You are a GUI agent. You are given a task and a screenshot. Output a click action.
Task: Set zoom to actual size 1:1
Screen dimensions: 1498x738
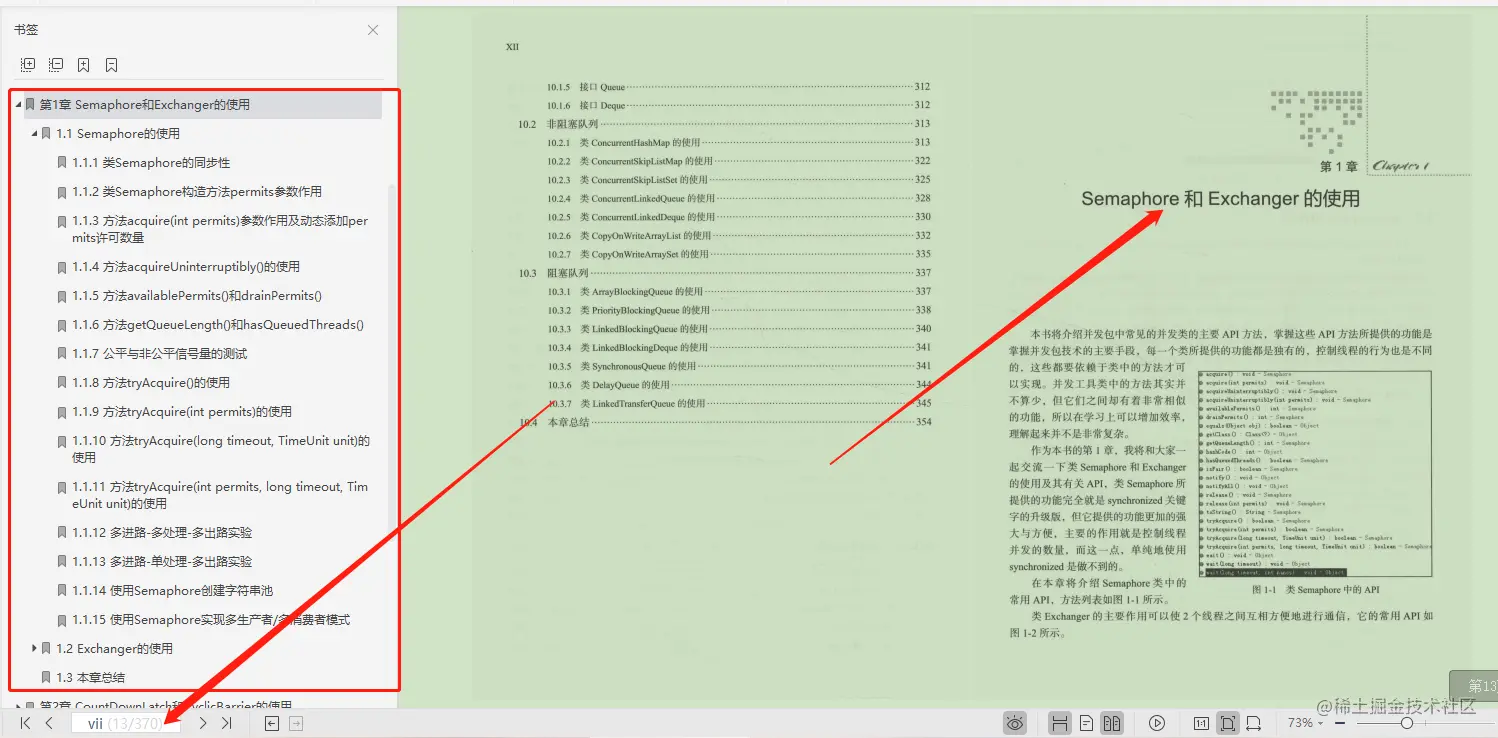click(x=1201, y=723)
